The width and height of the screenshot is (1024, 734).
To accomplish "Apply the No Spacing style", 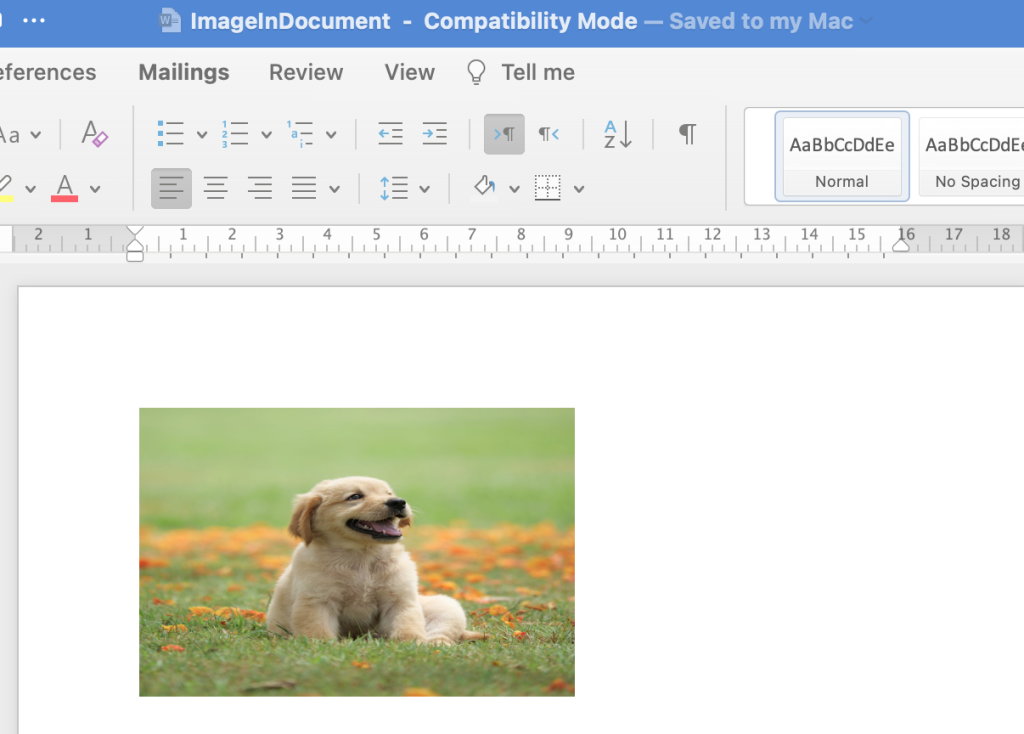I will click(x=972, y=156).
